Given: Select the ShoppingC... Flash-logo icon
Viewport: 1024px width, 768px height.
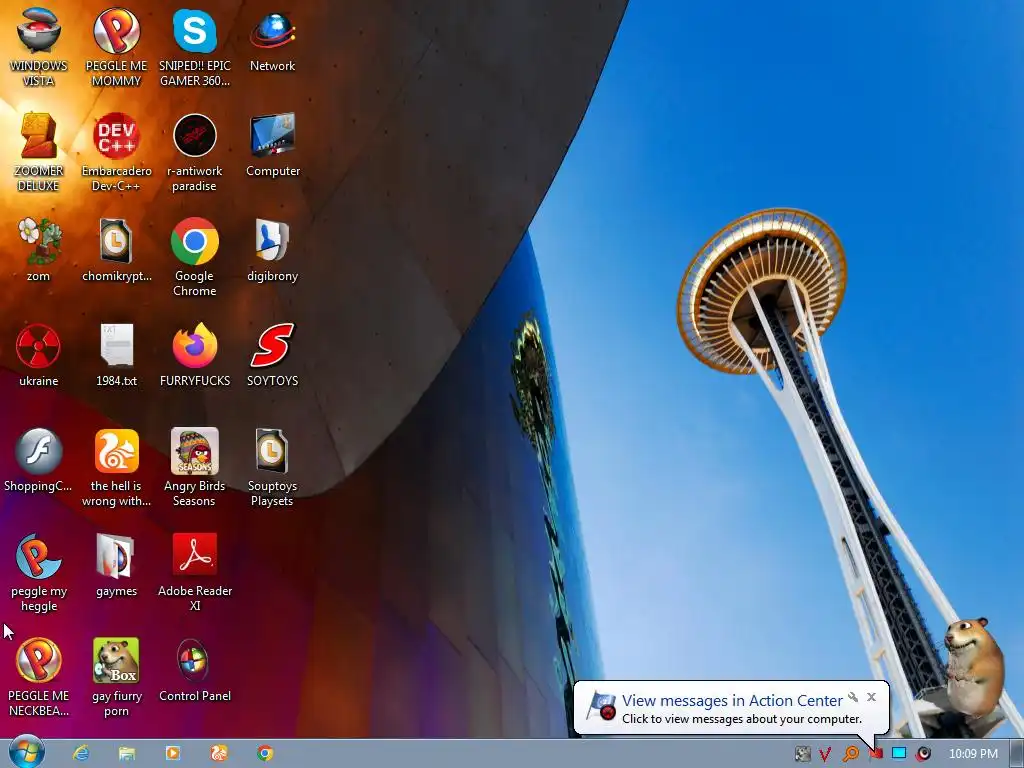Looking at the screenshot, I should (39, 460).
